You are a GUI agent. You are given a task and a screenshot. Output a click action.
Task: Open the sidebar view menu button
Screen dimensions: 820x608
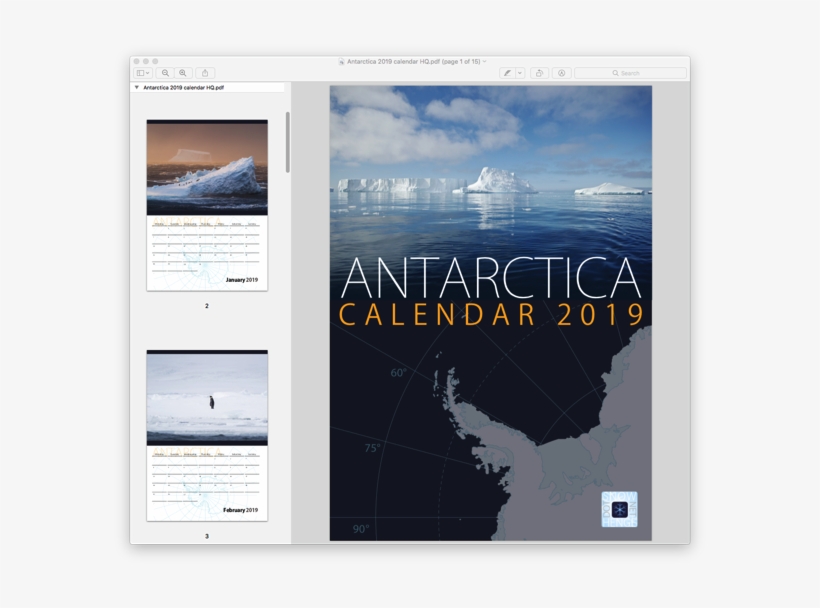pyautogui.click(x=143, y=73)
